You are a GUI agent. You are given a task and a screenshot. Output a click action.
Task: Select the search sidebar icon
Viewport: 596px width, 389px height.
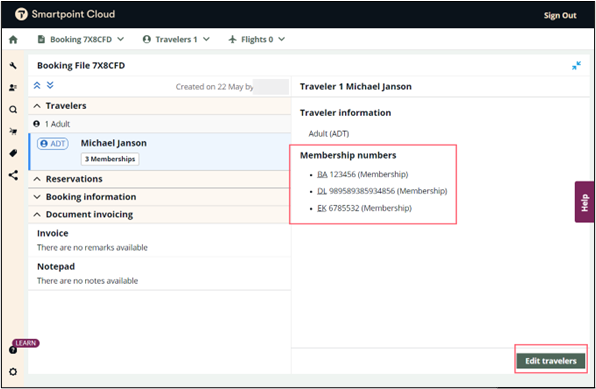click(x=13, y=110)
